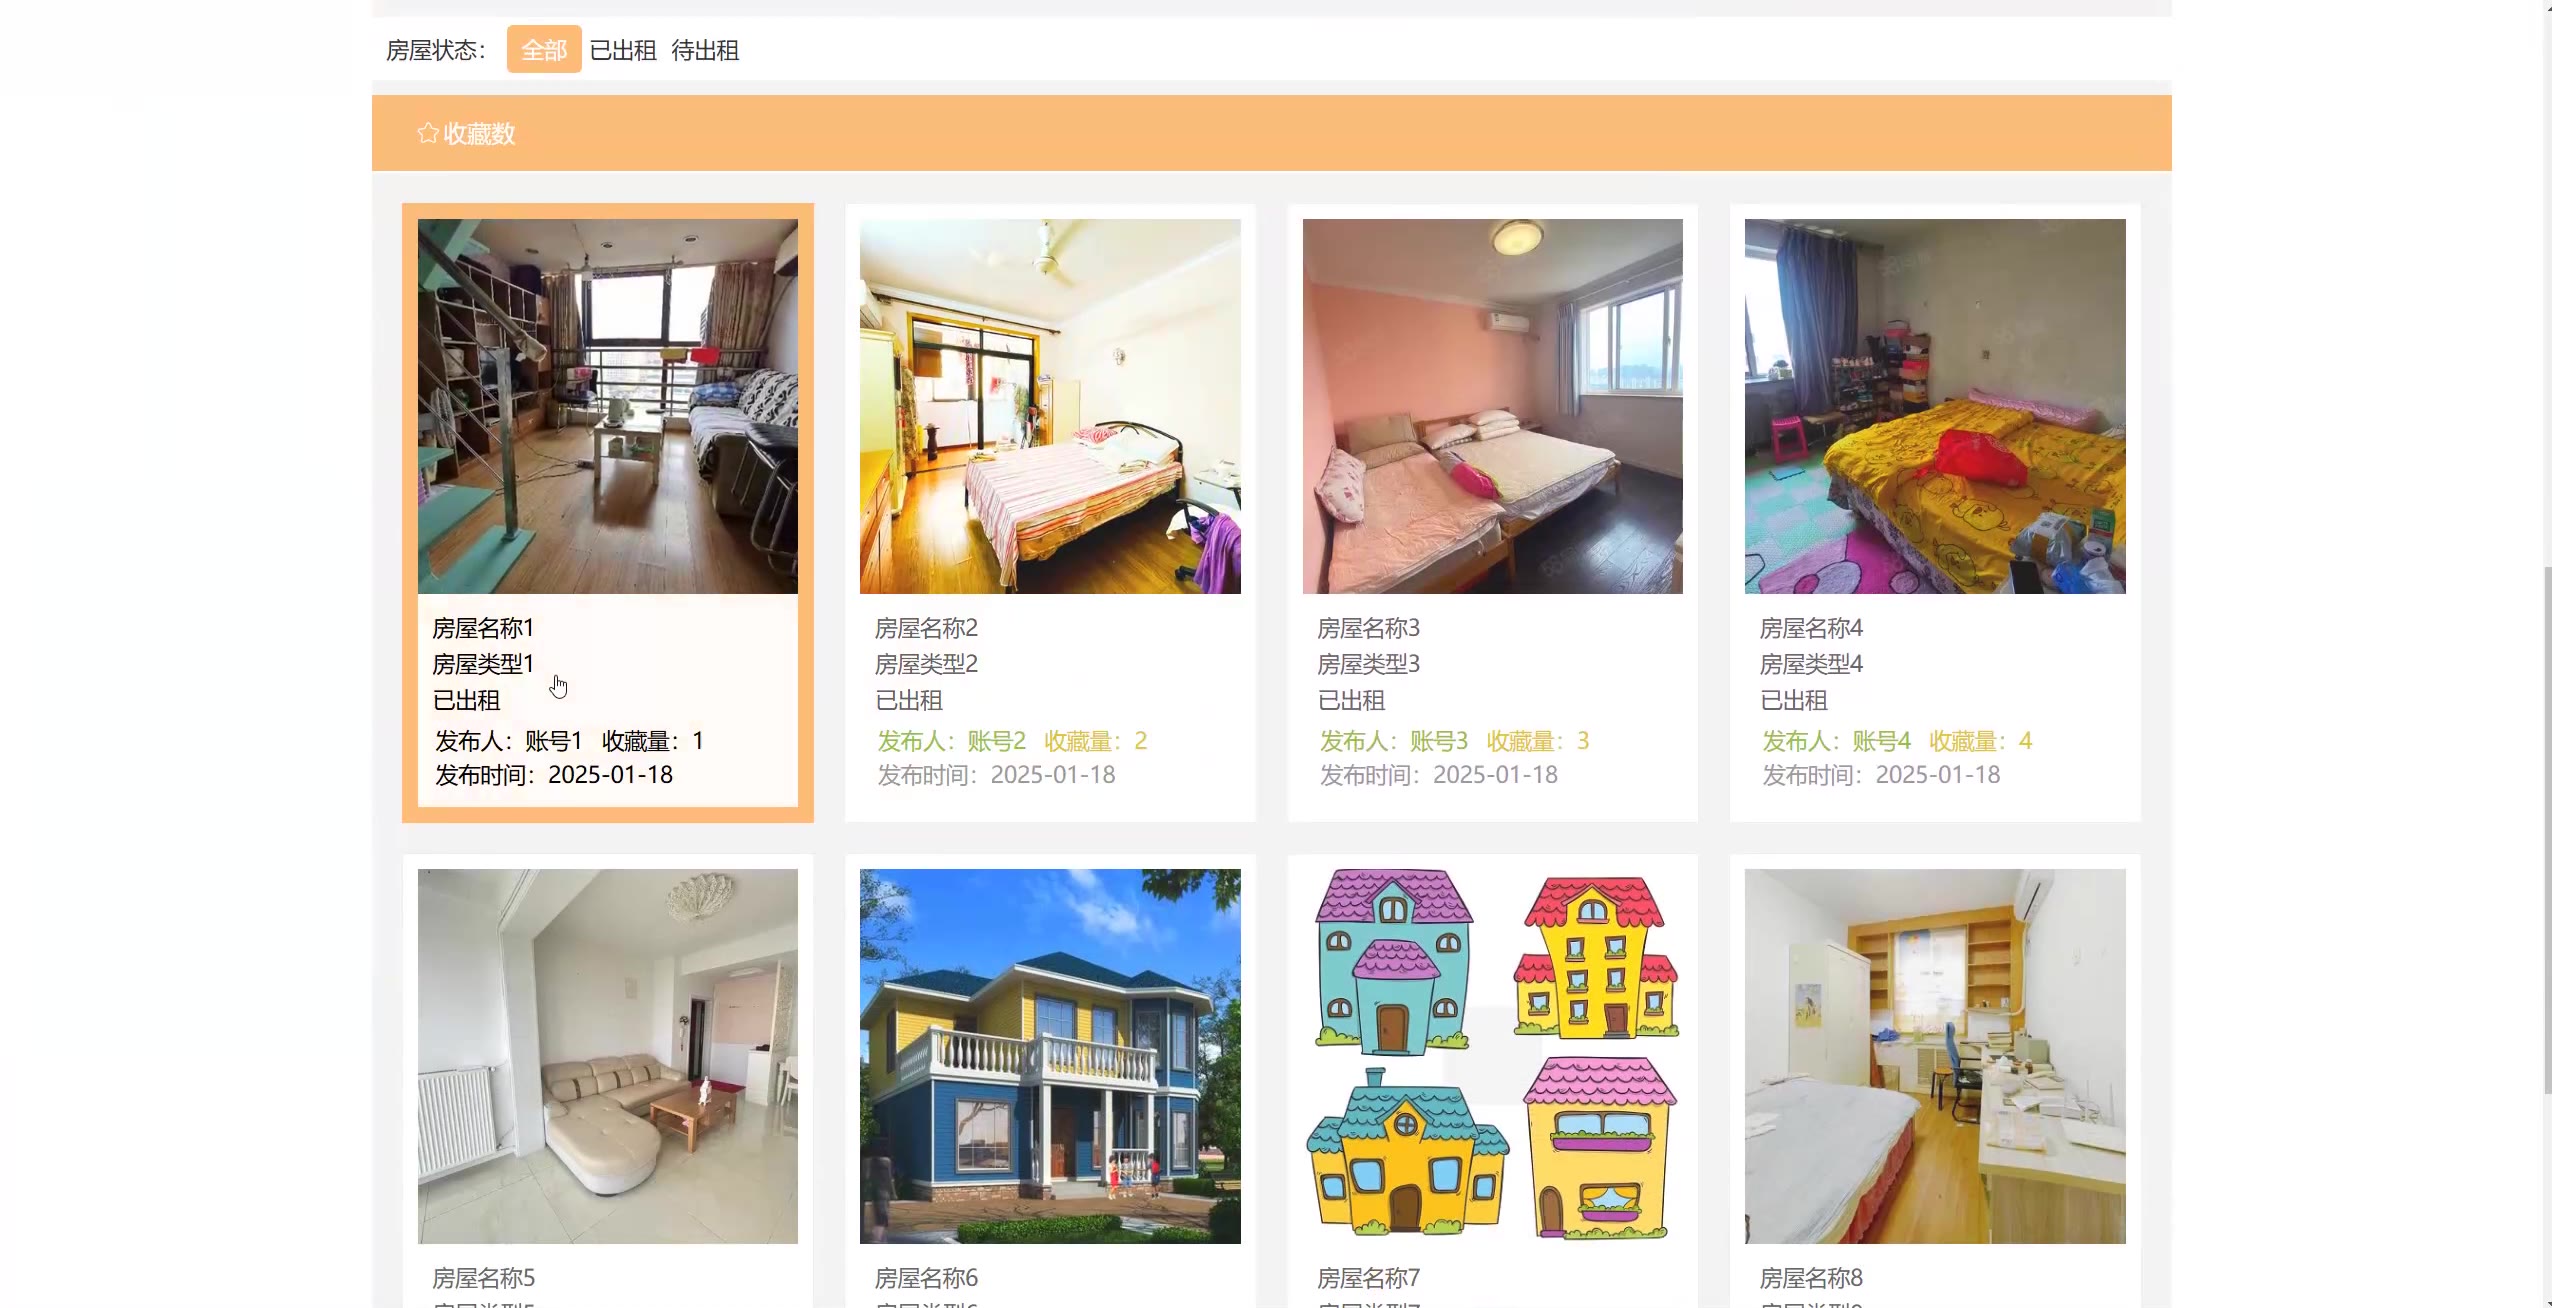This screenshot has width=2552, height=1308.
Task: Click the 房屋名称3 title link
Action: pyautogui.click(x=1368, y=628)
